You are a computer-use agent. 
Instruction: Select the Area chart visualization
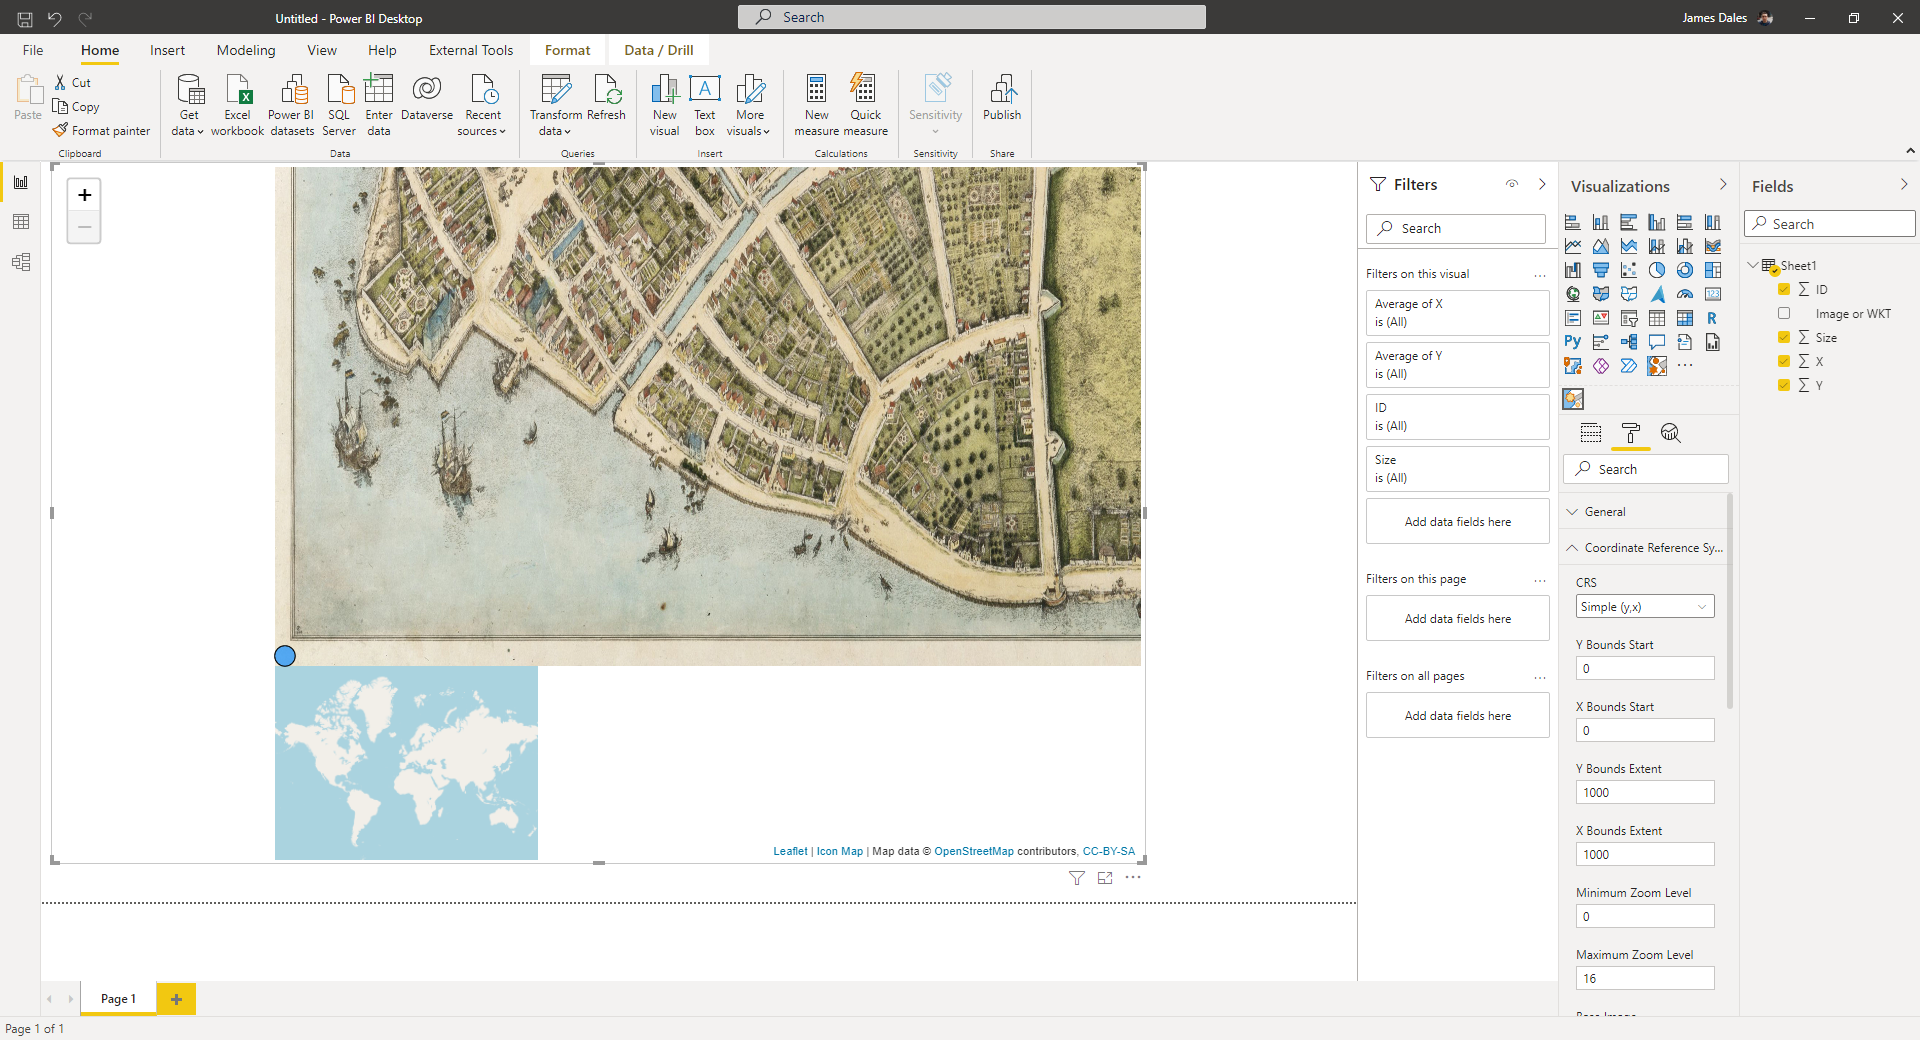pos(1601,246)
